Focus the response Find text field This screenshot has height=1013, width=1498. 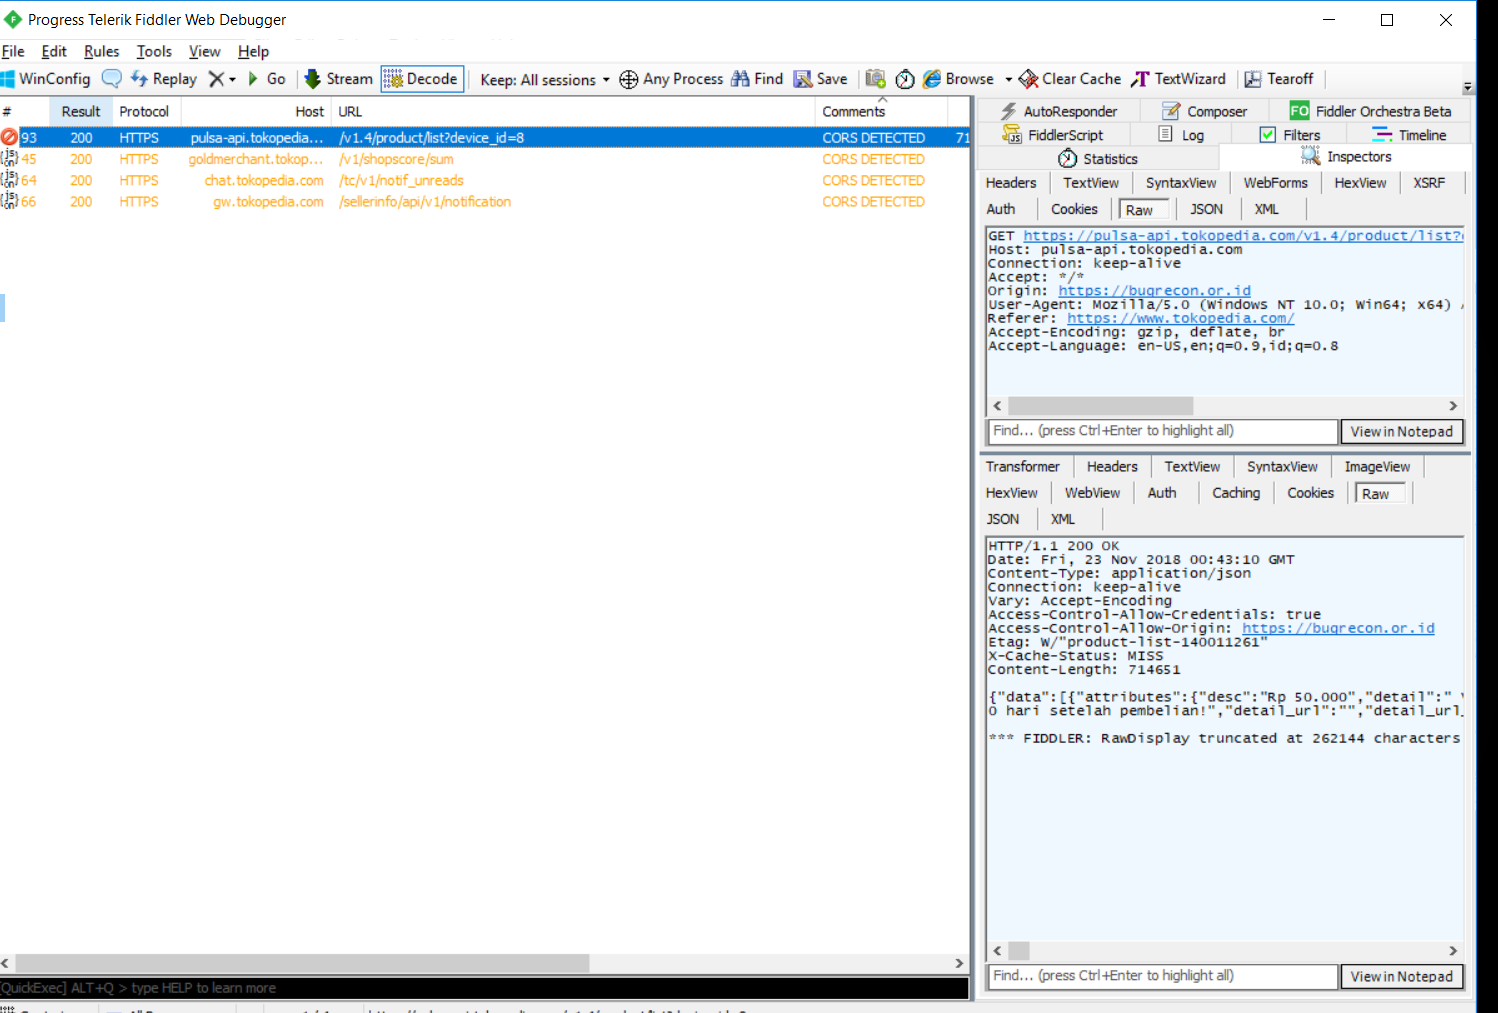(1162, 976)
